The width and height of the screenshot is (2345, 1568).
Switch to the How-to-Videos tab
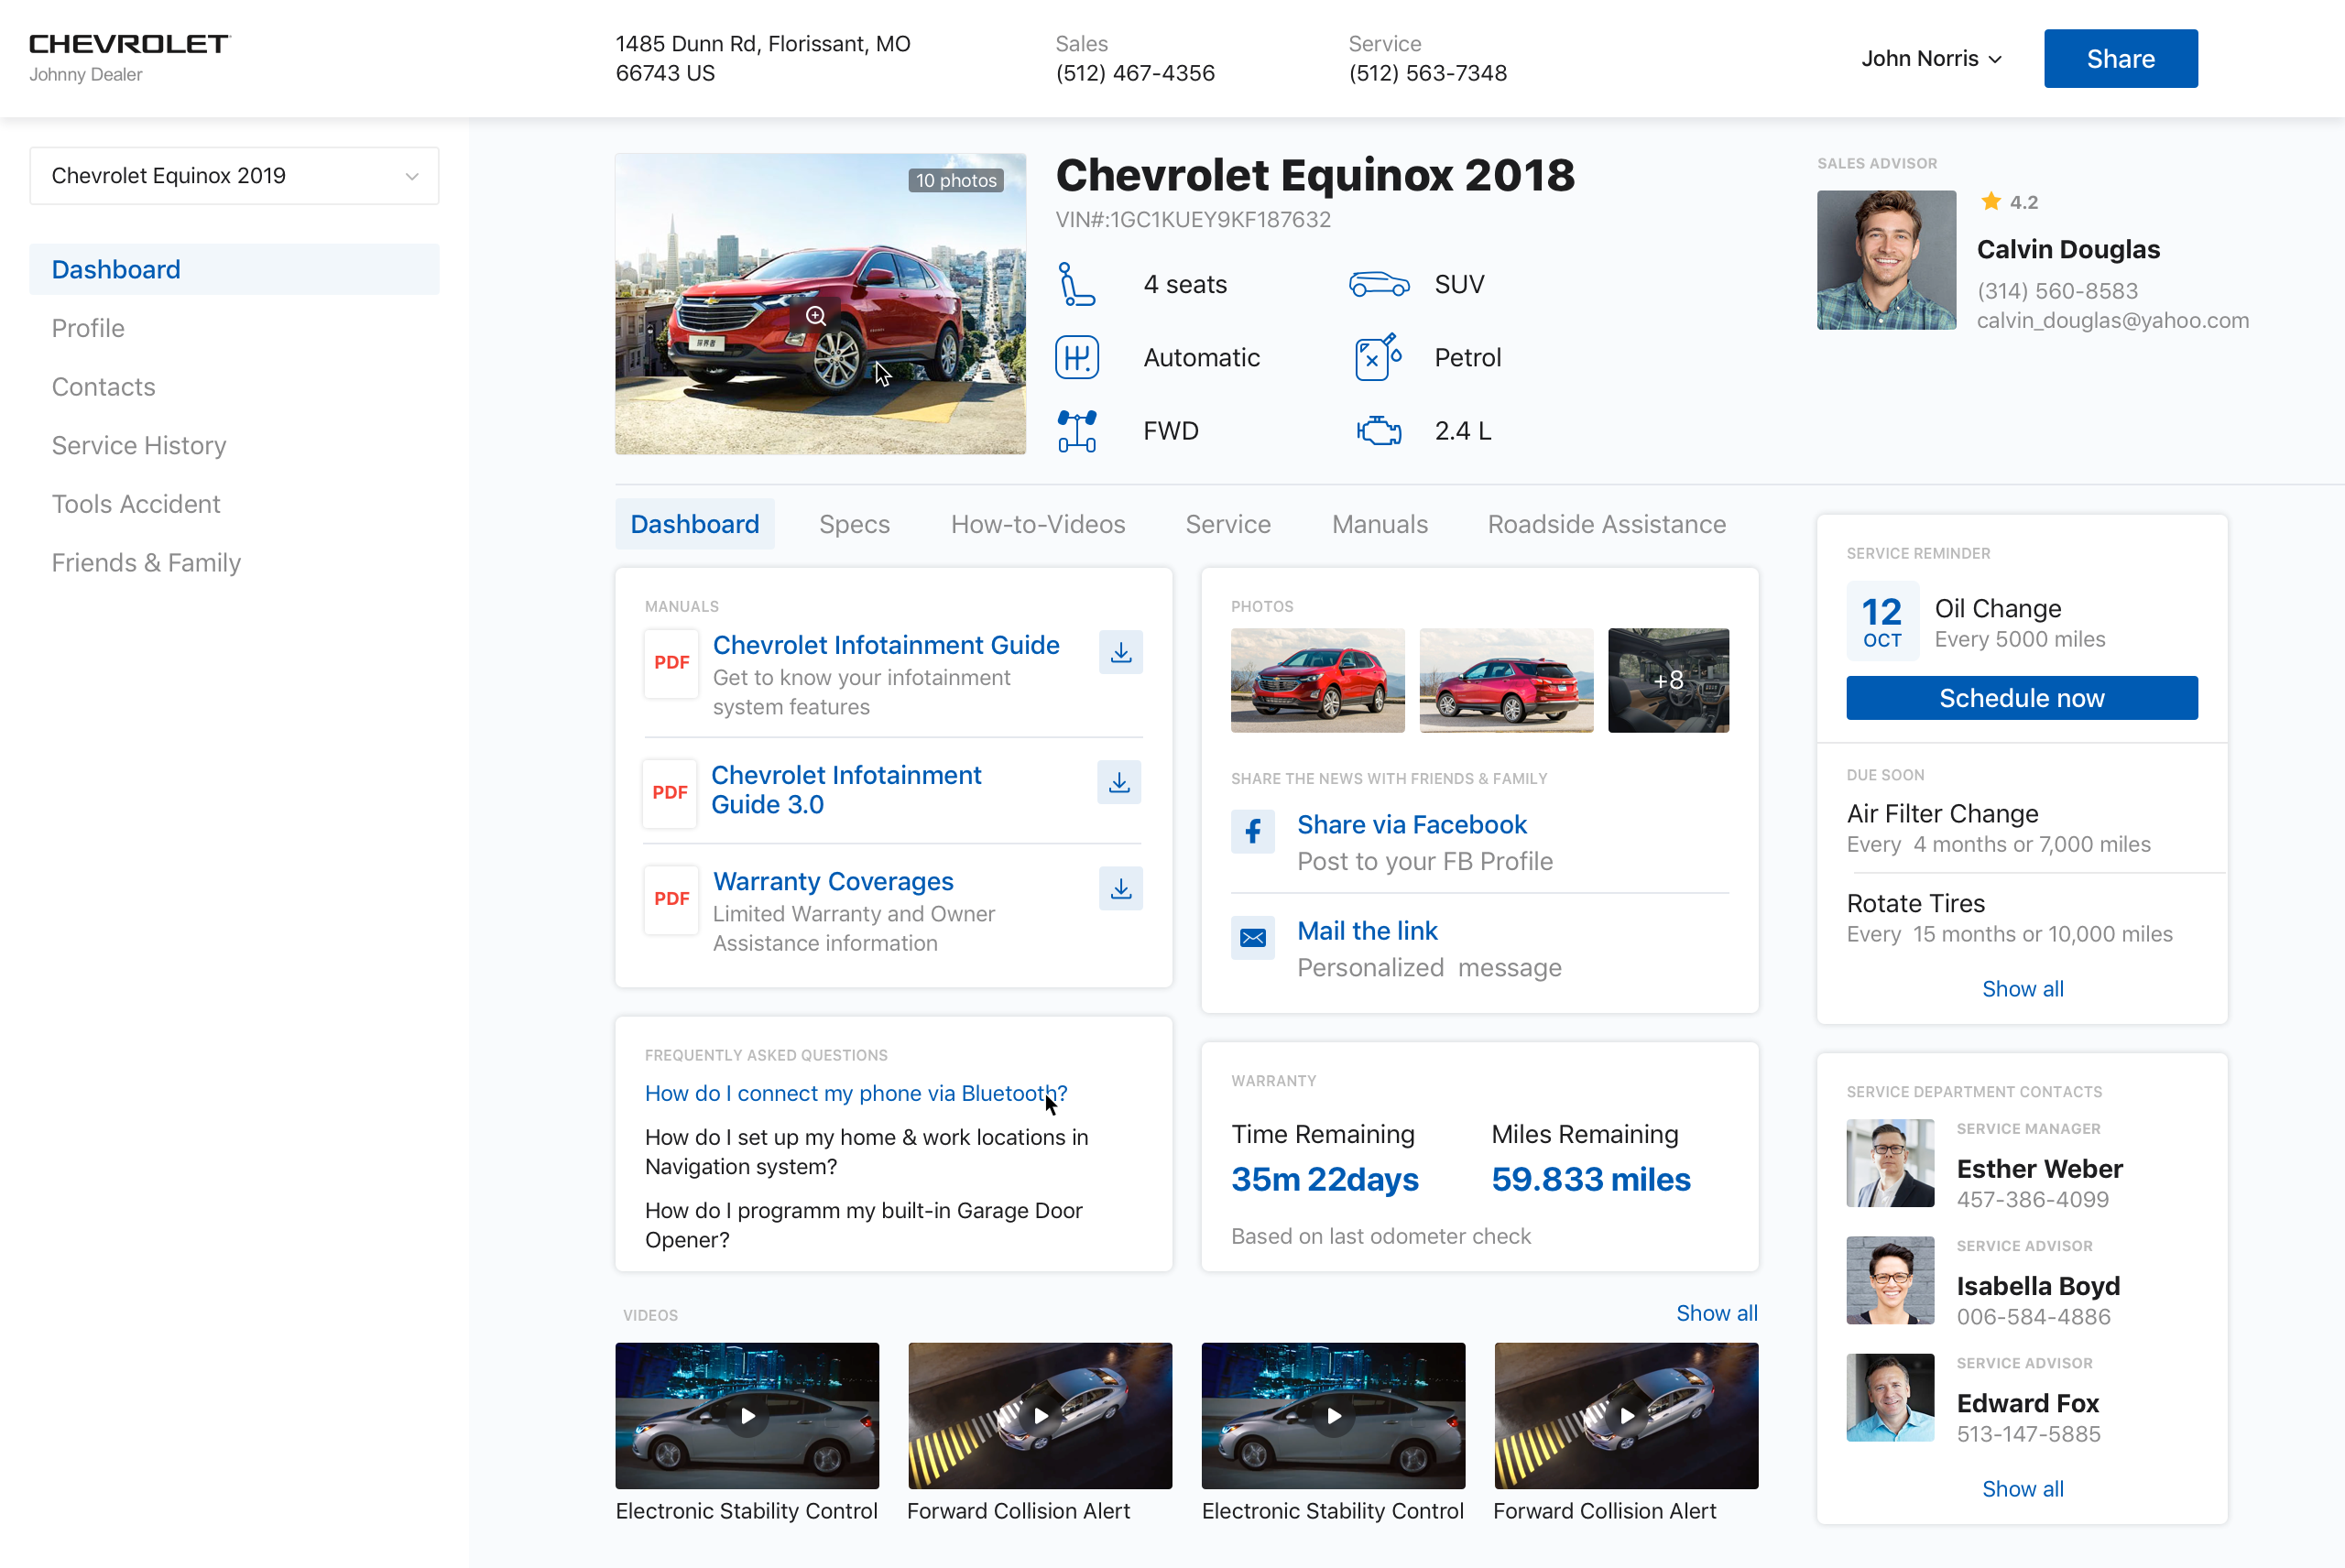click(1038, 521)
